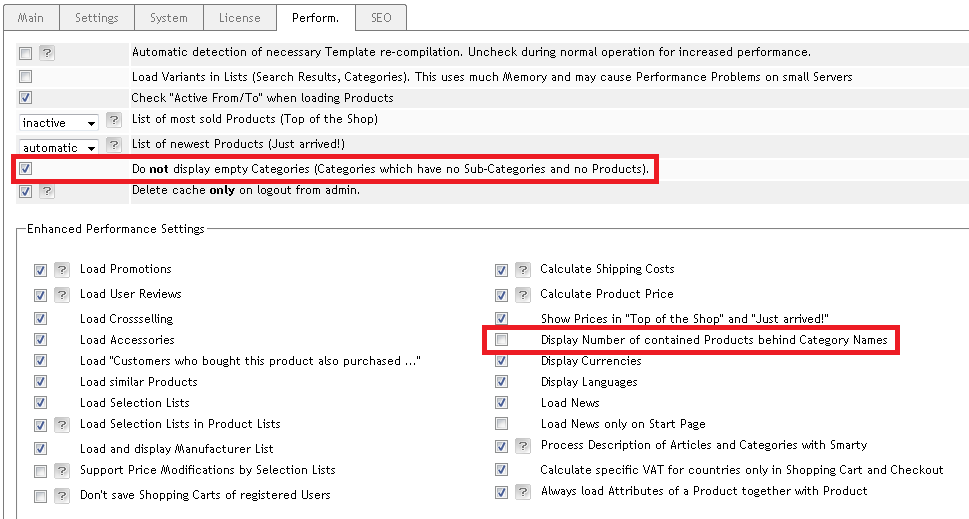Click help icon for Always load Attributes option
This screenshot has width=969, height=519.
pyautogui.click(x=522, y=492)
